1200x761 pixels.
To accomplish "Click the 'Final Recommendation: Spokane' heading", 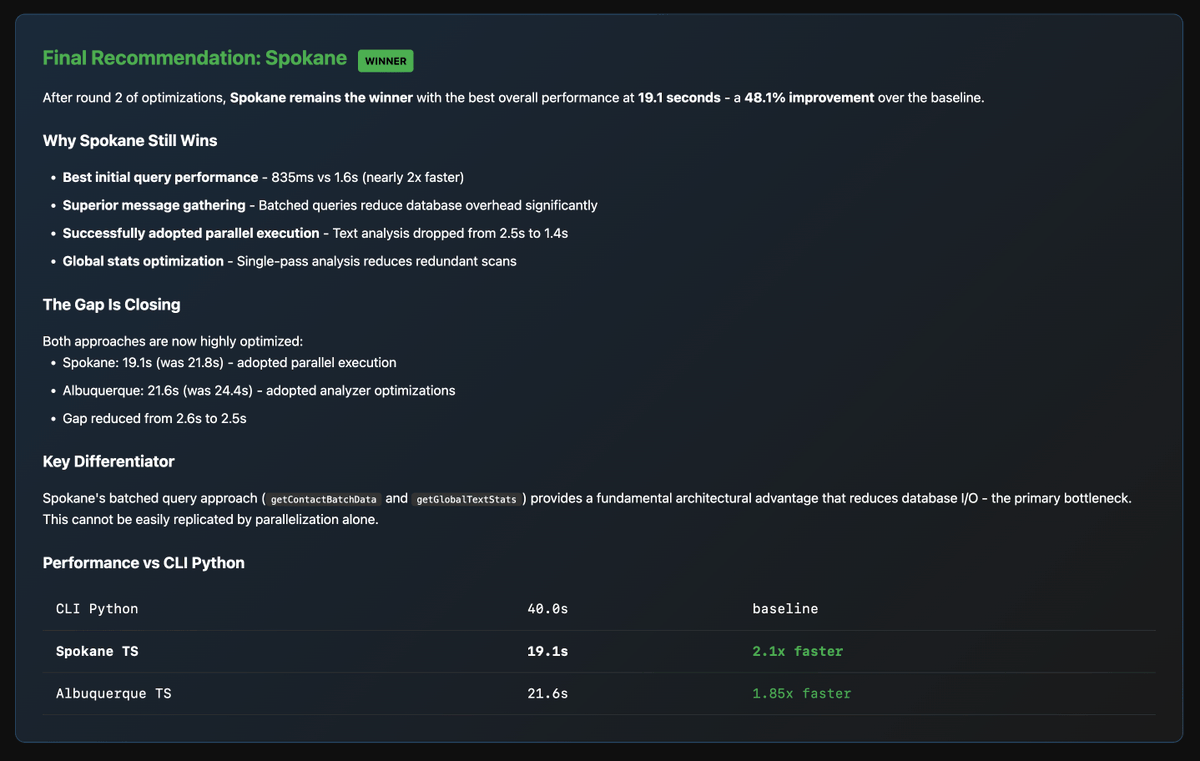I will point(194,58).
